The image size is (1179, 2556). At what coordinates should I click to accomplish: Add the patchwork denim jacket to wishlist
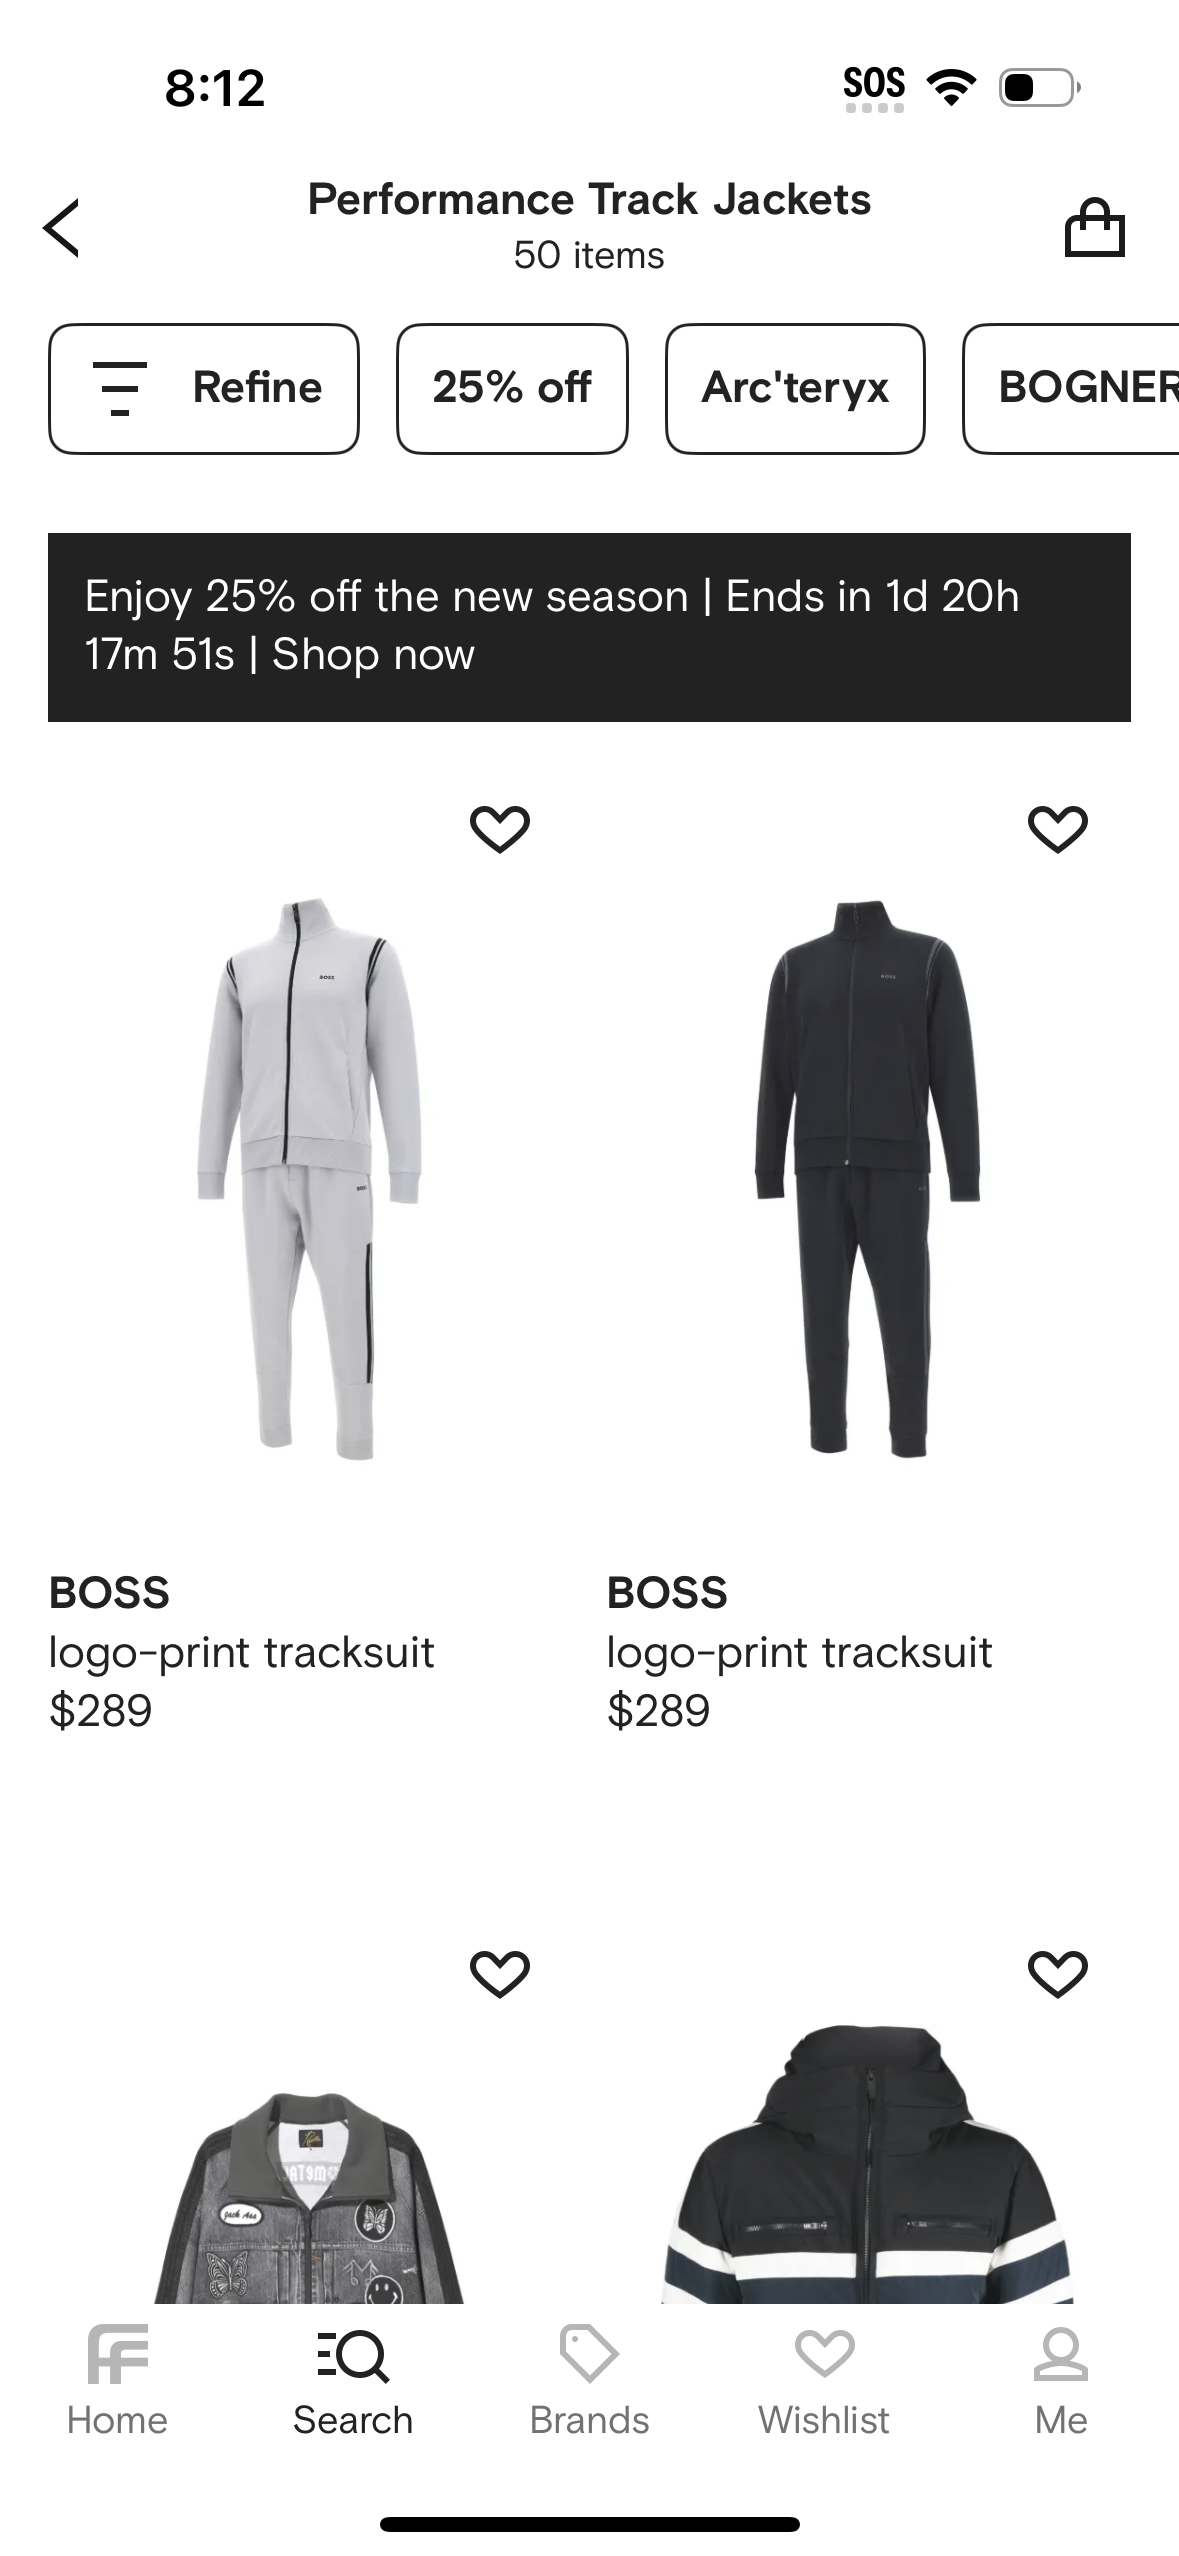pos(499,1973)
